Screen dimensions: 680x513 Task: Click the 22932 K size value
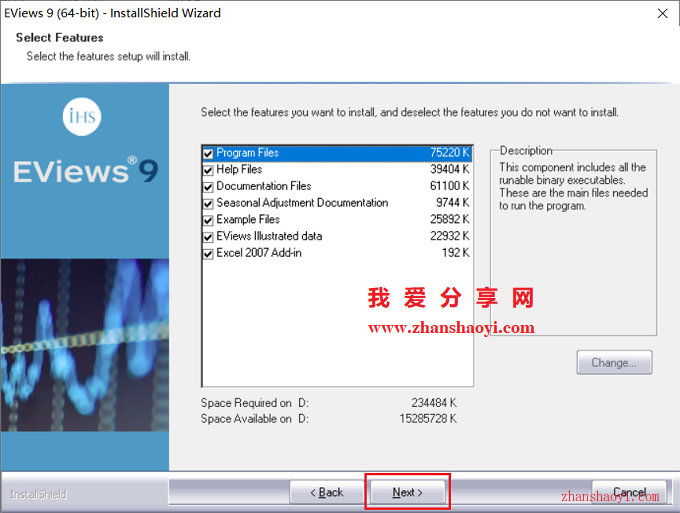click(450, 236)
